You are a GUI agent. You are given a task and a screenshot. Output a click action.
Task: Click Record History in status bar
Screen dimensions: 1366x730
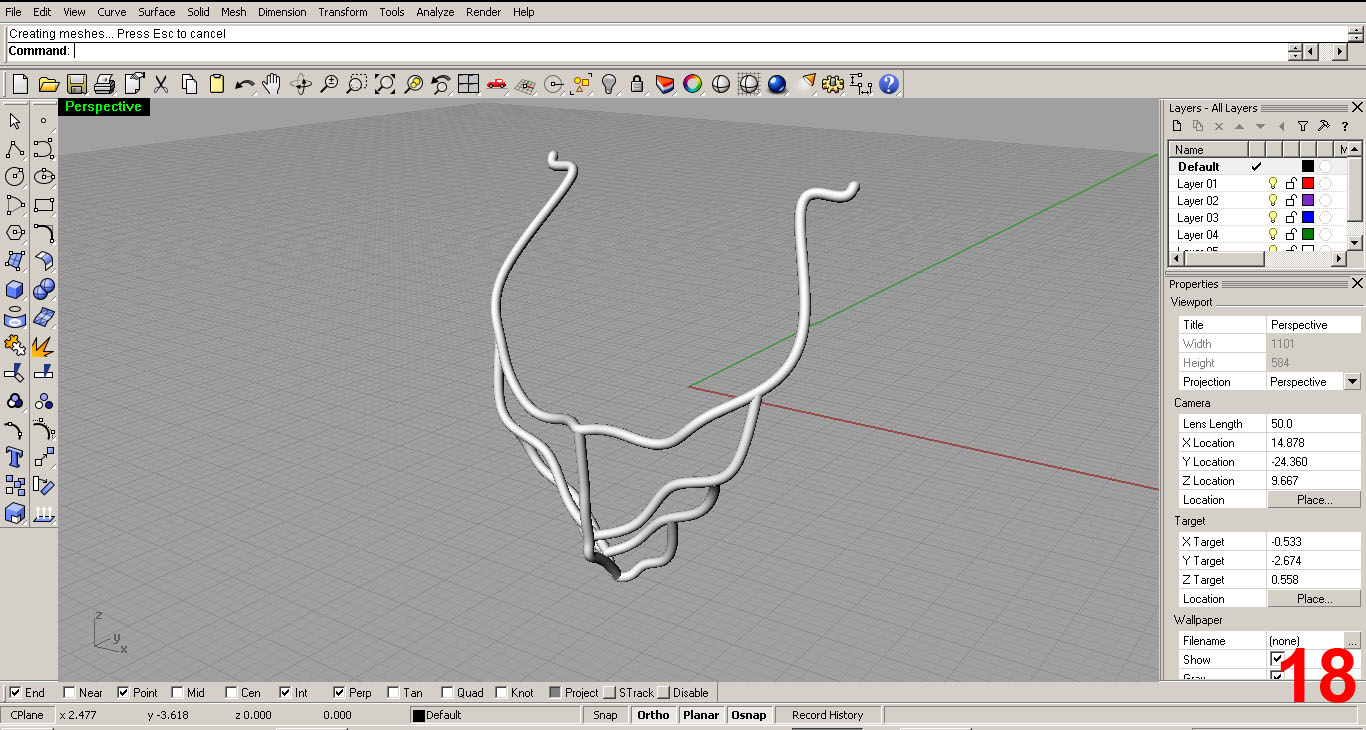click(827, 715)
